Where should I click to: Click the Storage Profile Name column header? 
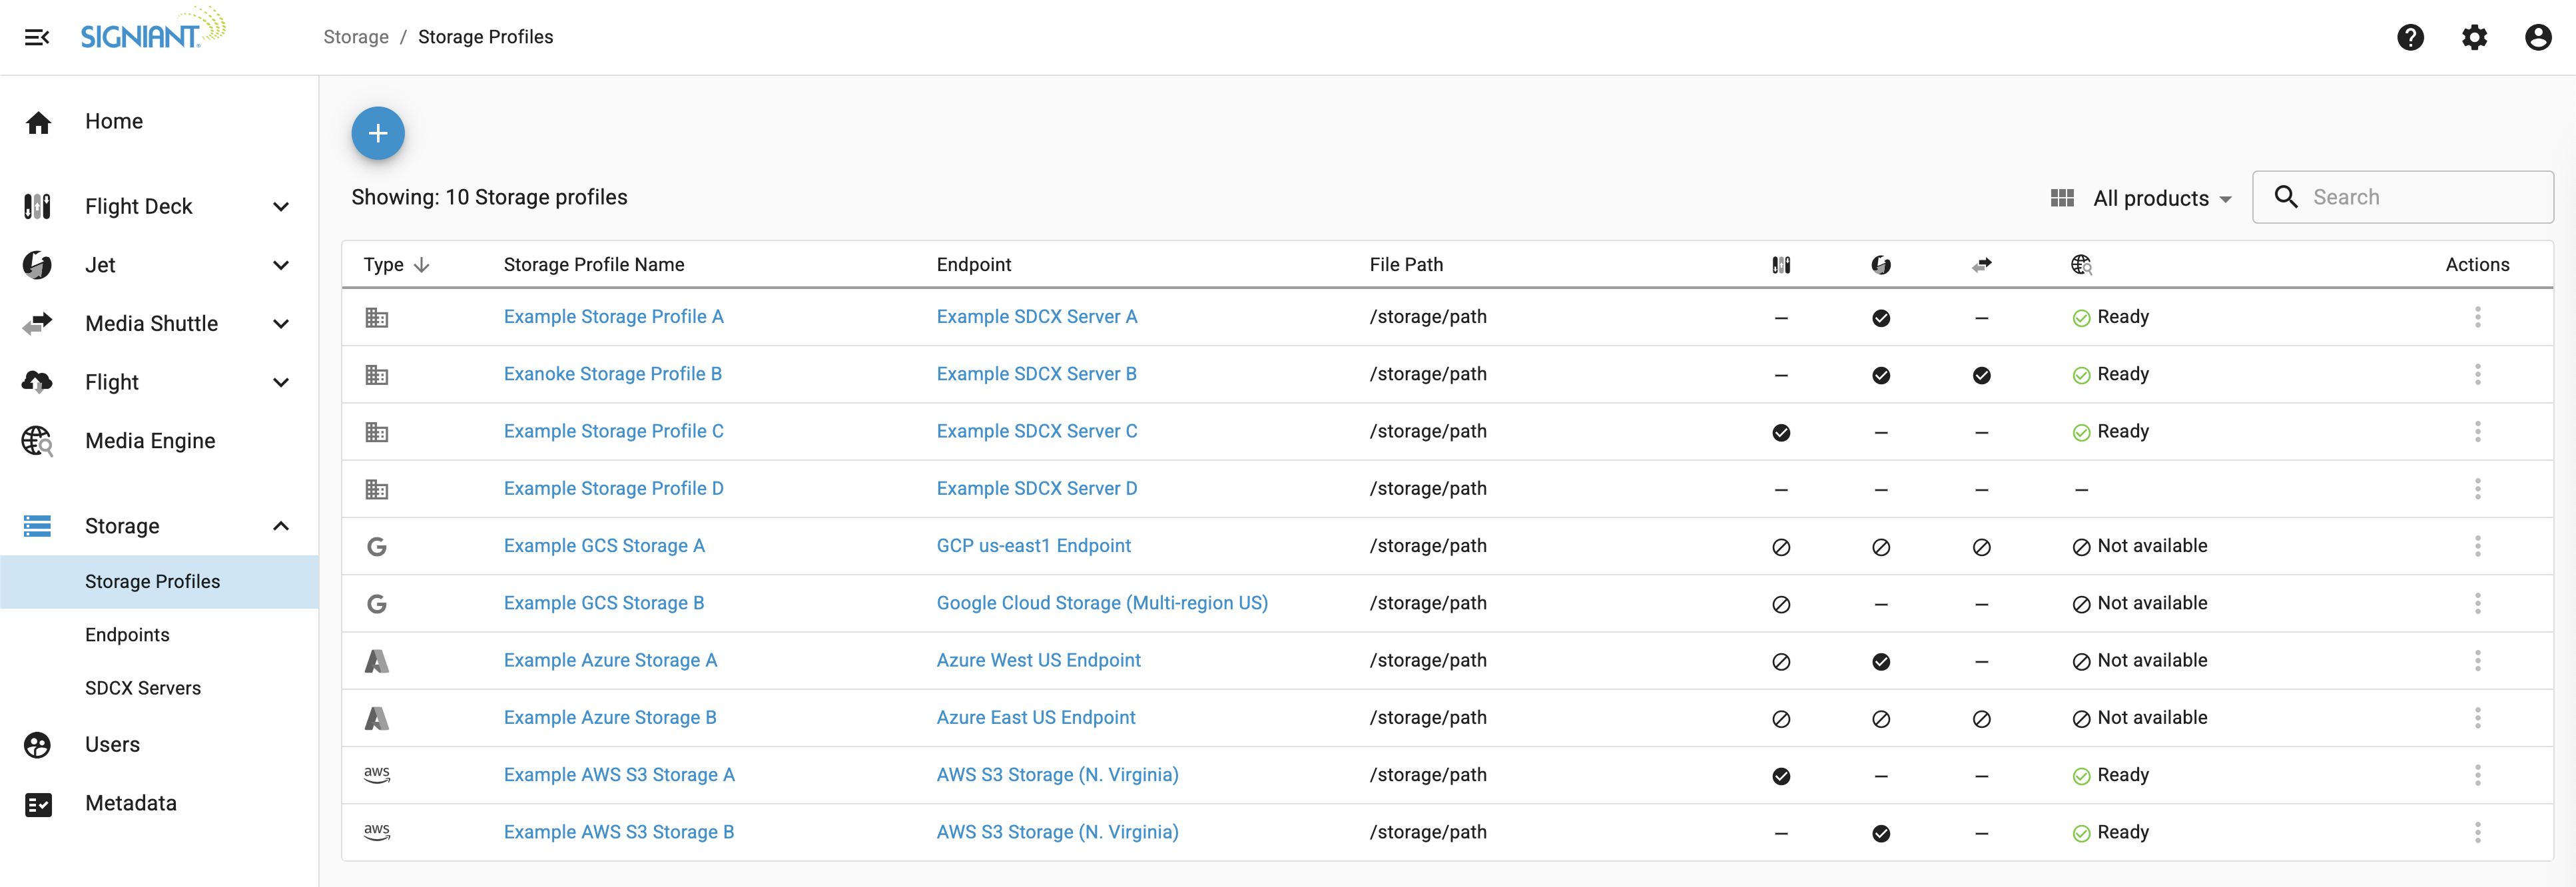(593, 265)
